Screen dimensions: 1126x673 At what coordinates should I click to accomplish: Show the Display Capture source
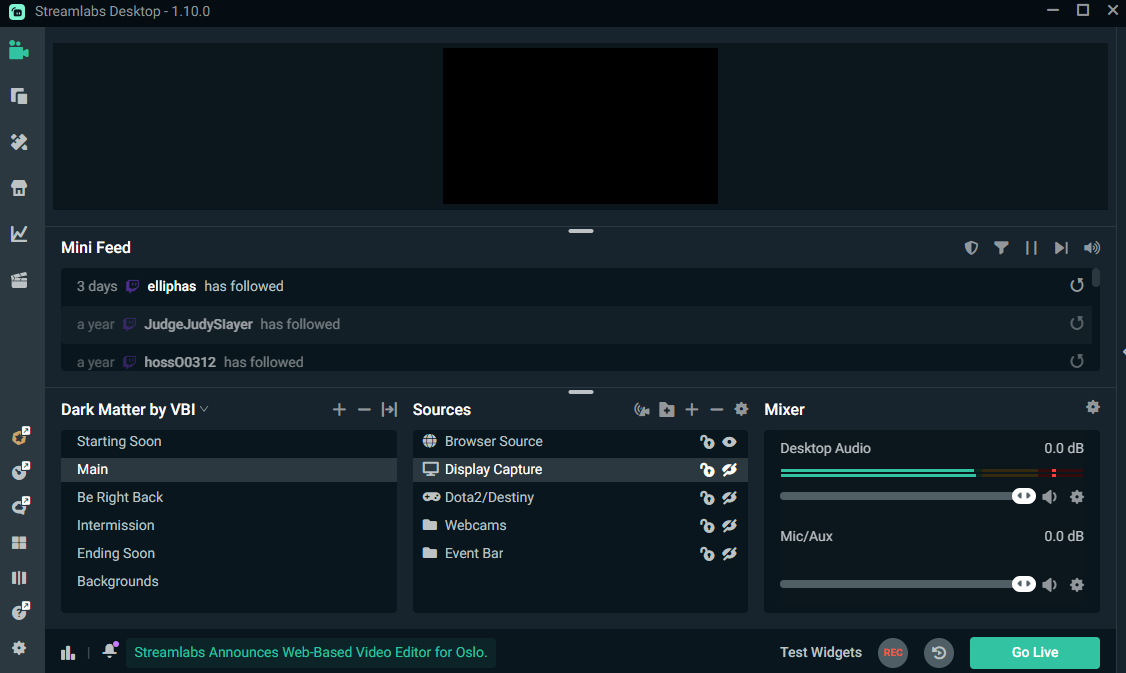(x=730, y=470)
